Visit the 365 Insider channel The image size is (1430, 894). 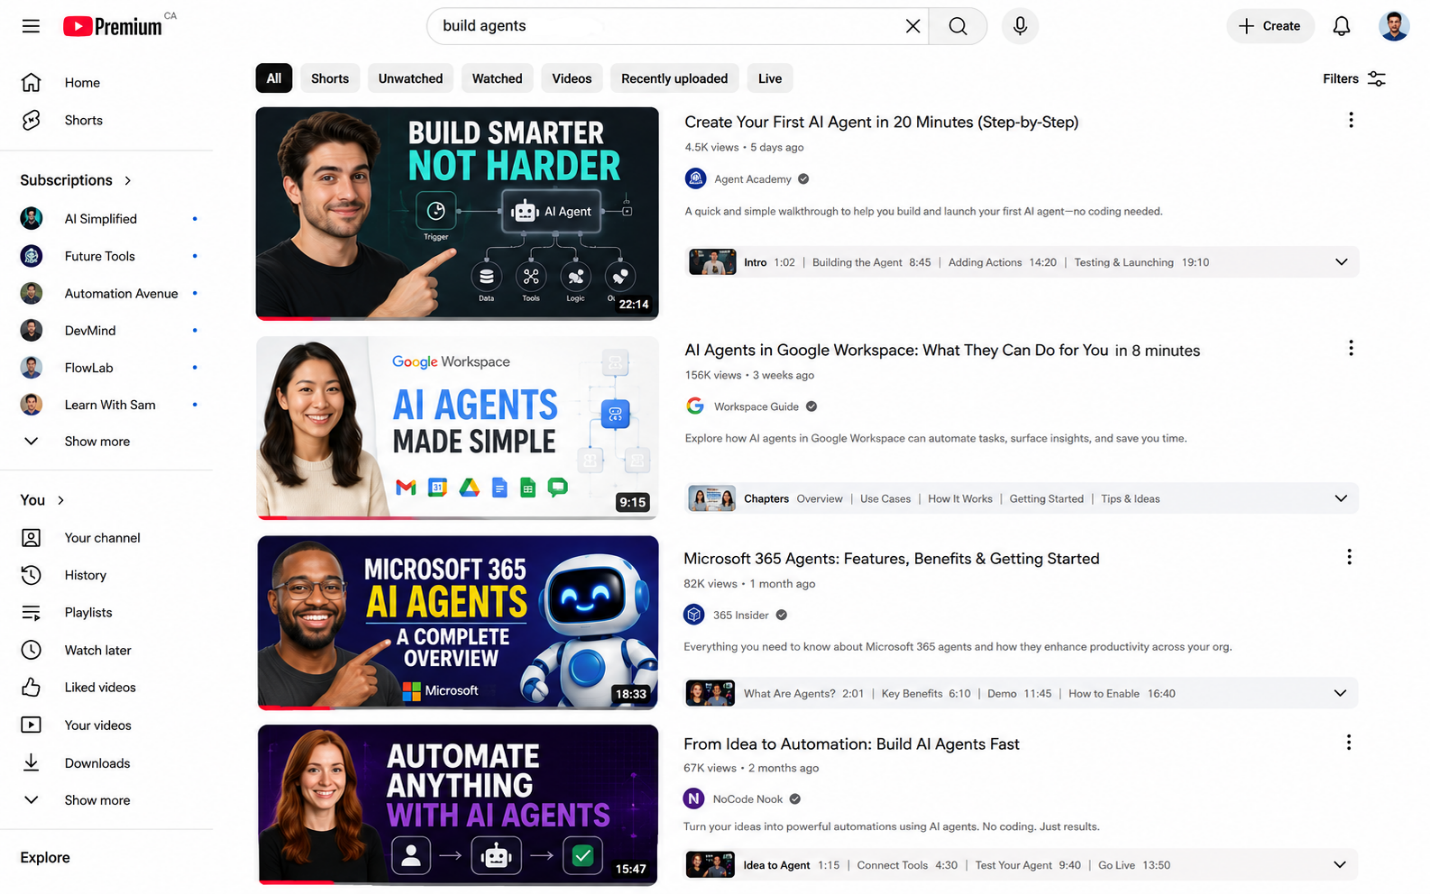coord(740,616)
